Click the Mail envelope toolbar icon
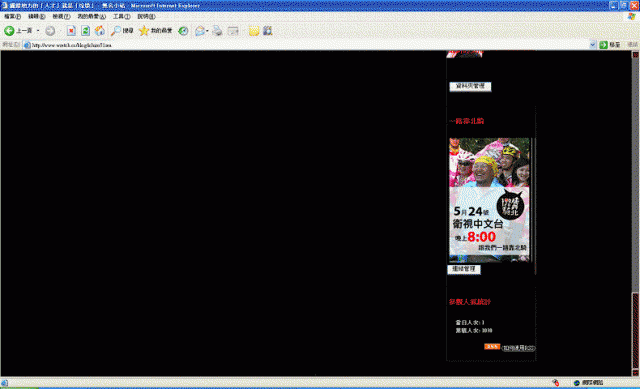This screenshot has width=640, height=389. click(x=200, y=31)
